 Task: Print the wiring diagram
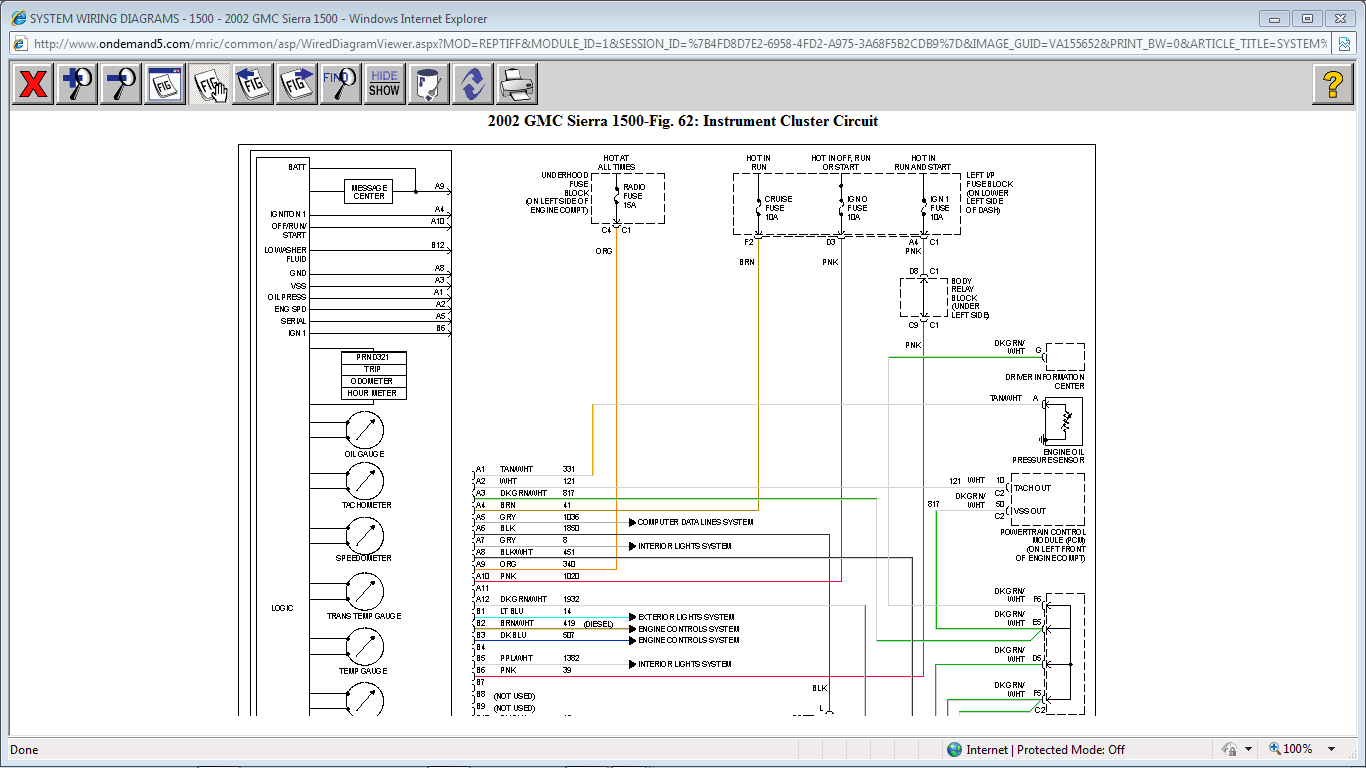click(x=516, y=84)
